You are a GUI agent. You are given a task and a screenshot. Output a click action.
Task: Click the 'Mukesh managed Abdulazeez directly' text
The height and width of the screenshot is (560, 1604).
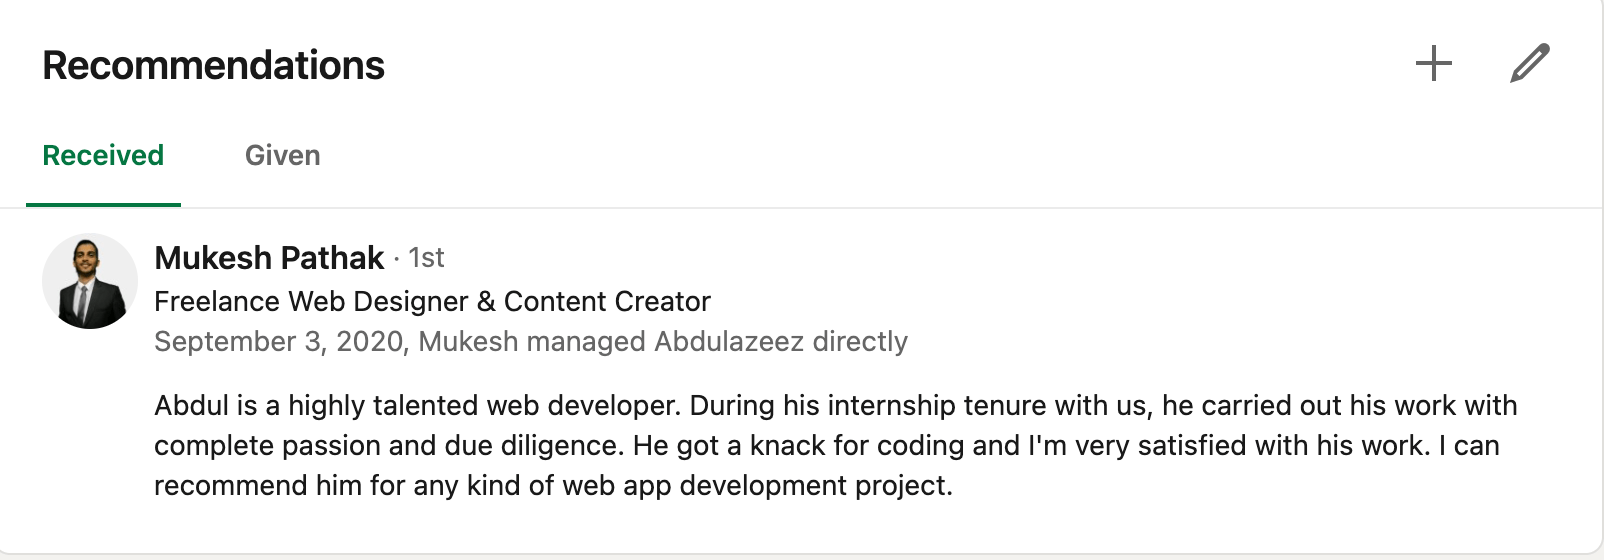click(662, 342)
